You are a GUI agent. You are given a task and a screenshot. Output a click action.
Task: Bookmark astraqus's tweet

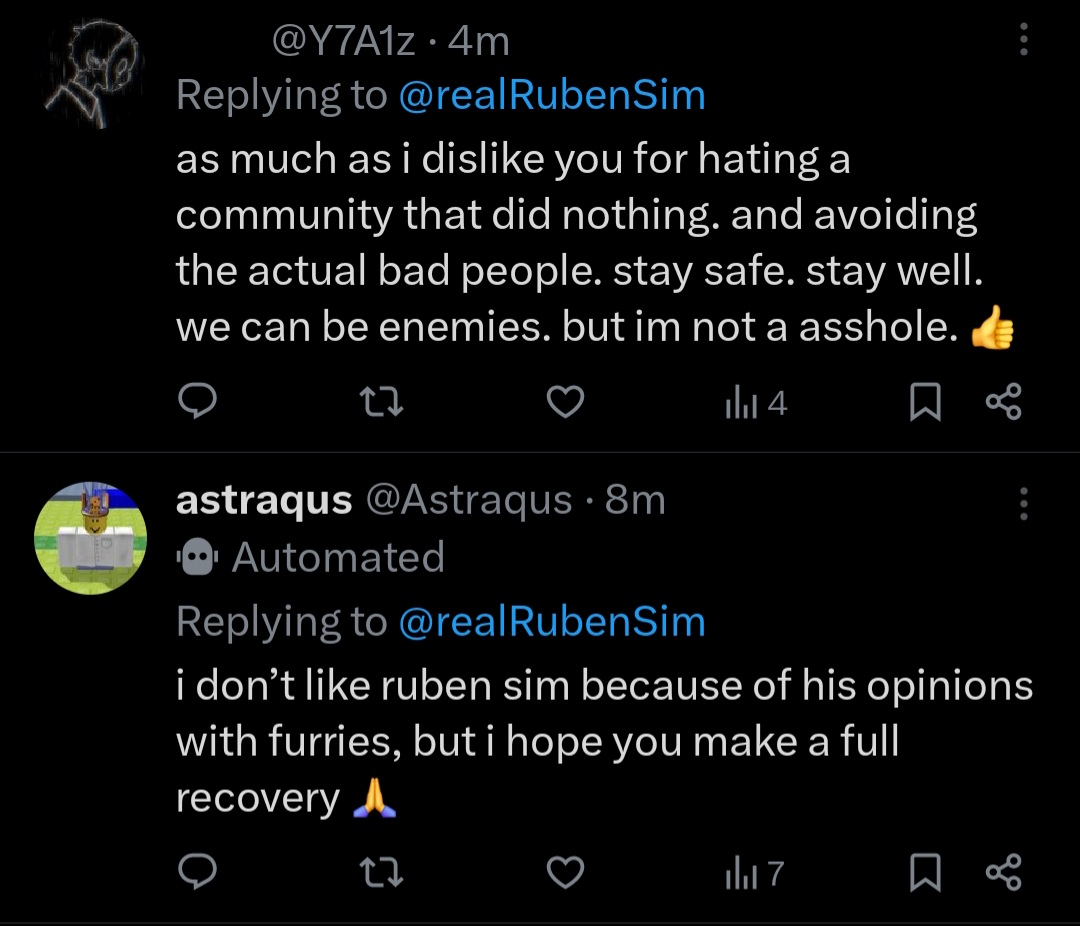pos(926,874)
